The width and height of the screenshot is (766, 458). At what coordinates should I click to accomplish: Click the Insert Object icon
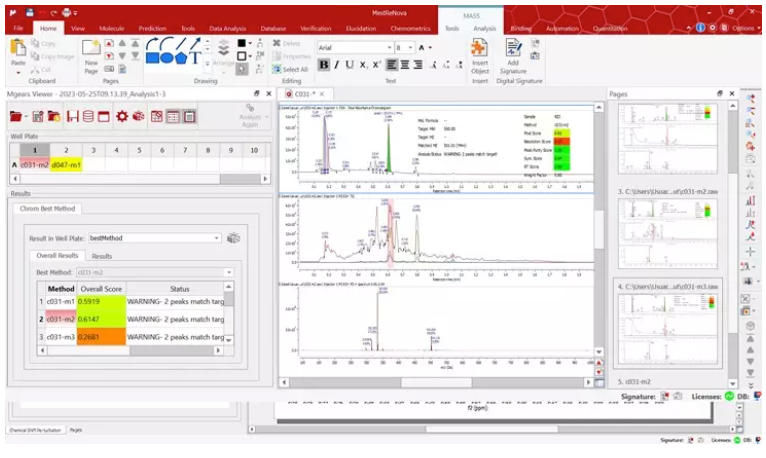point(480,56)
